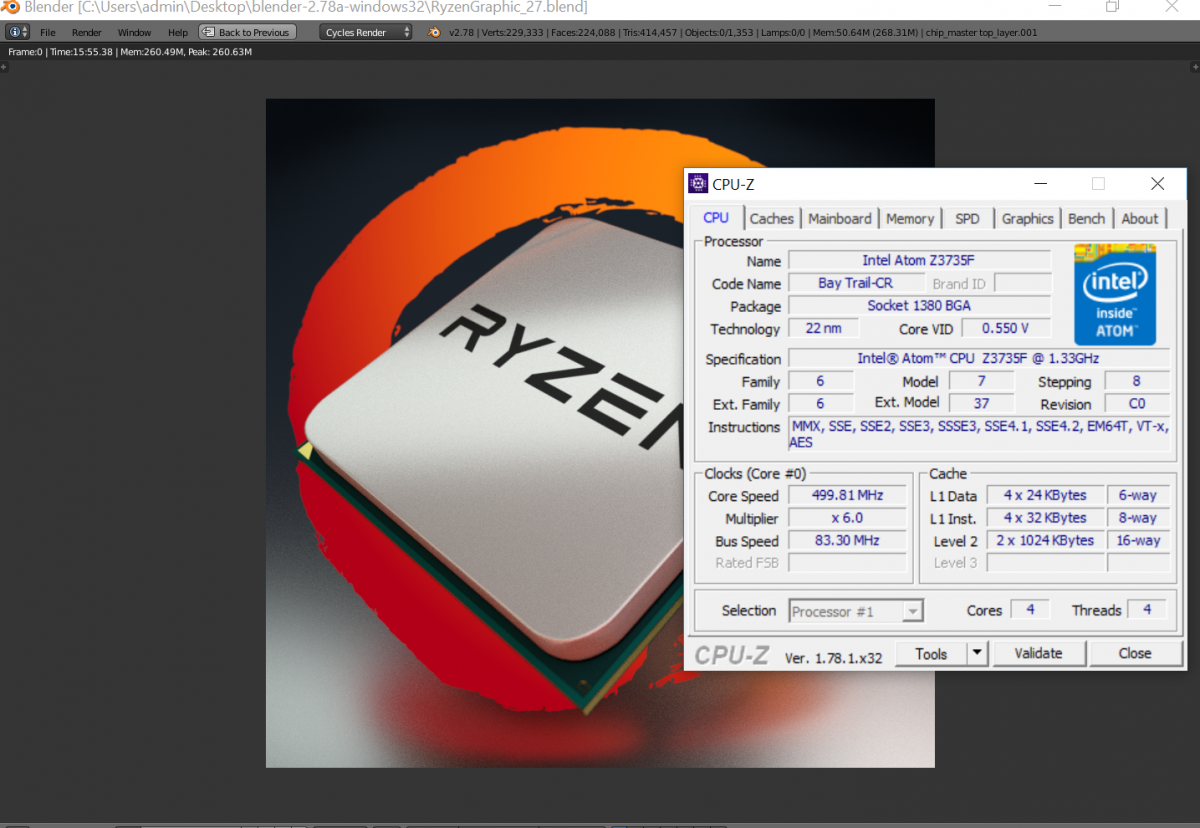
Task: Switch to the About tab in CPU-Z
Action: coord(1140,219)
